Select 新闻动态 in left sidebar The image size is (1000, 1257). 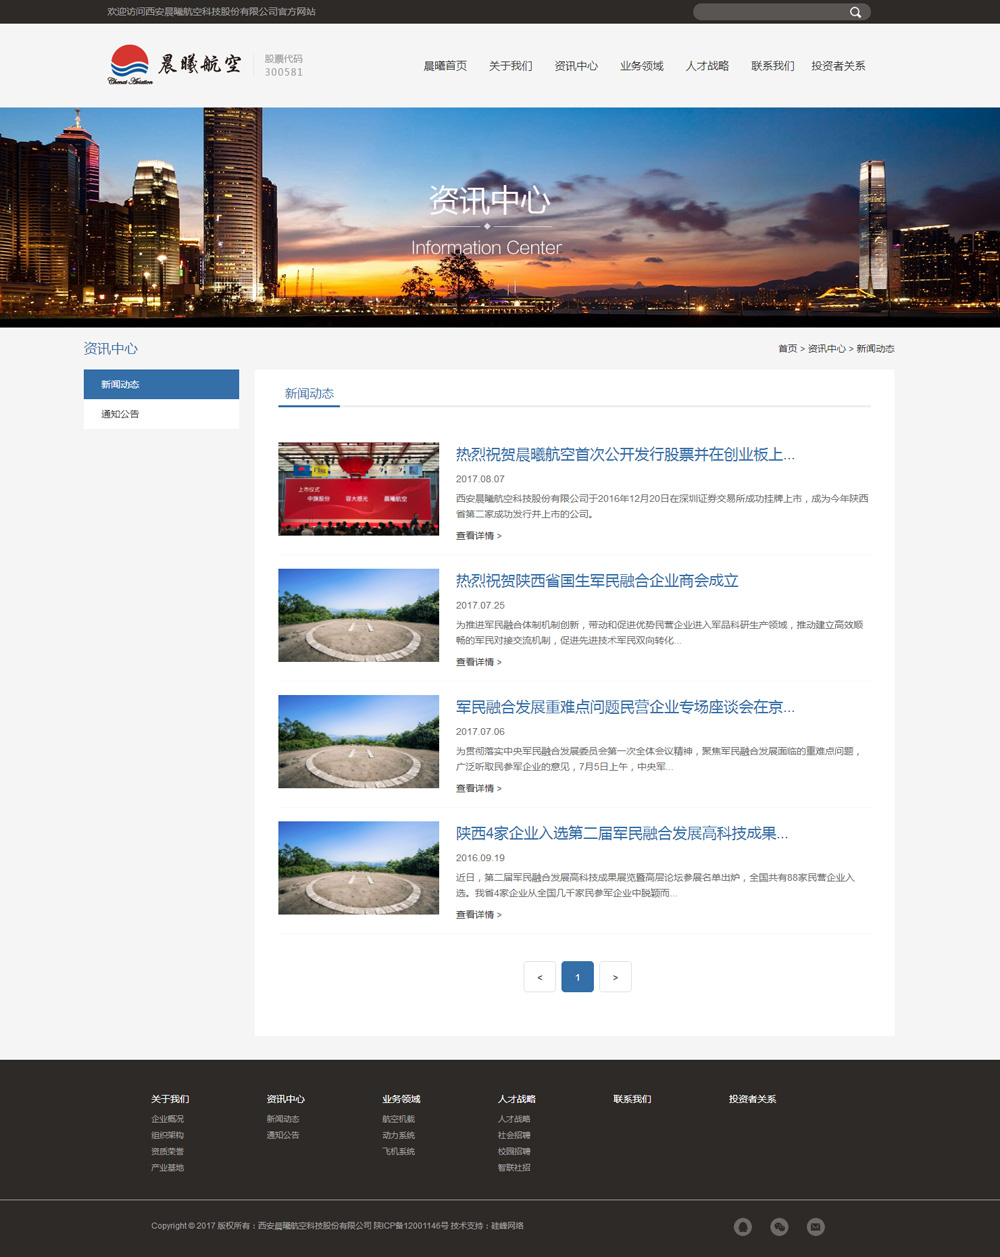161,385
